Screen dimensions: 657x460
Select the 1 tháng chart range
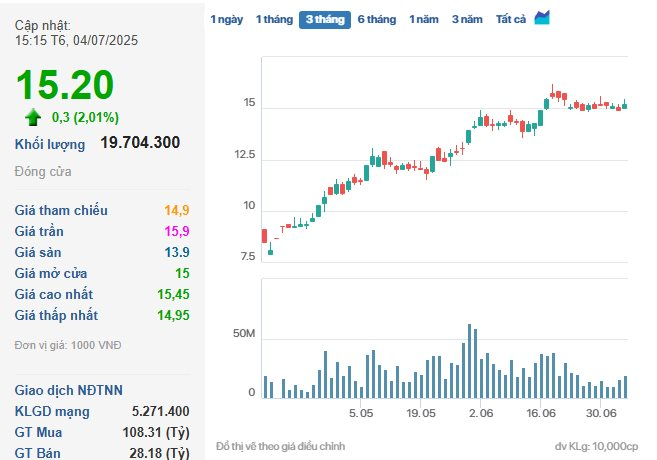point(274,19)
